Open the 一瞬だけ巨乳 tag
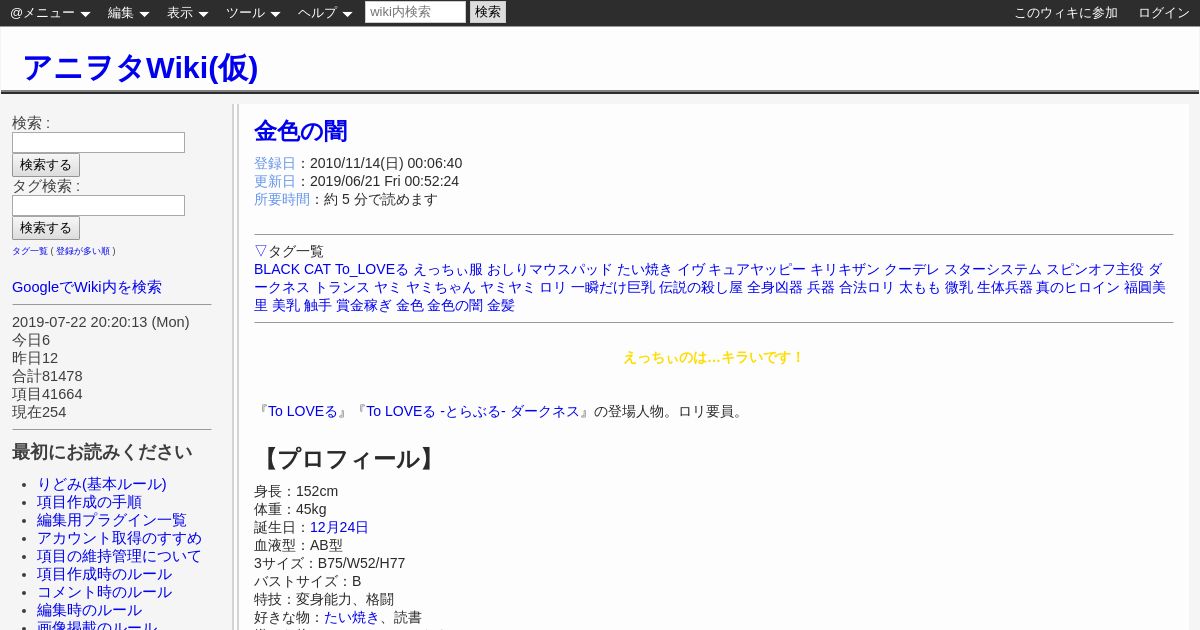This screenshot has height=630, width=1200. 613,287
